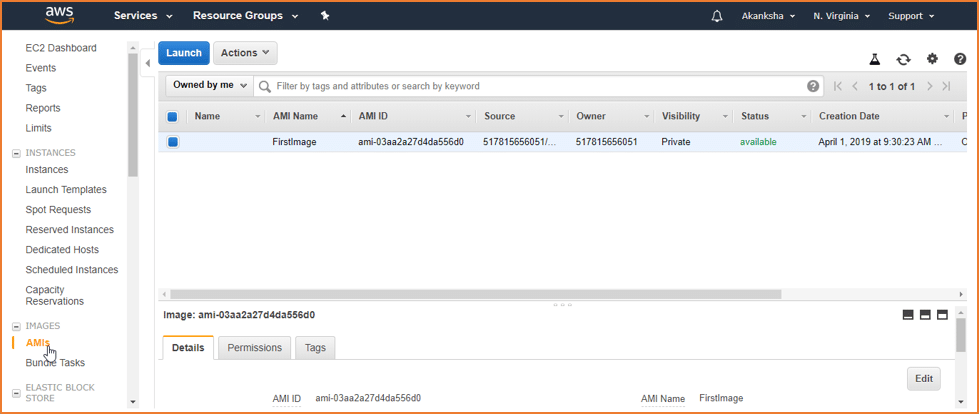This screenshot has width=979, height=414.
Task: Switch to the Details tab
Action: pyautogui.click(x=188, y=348)
